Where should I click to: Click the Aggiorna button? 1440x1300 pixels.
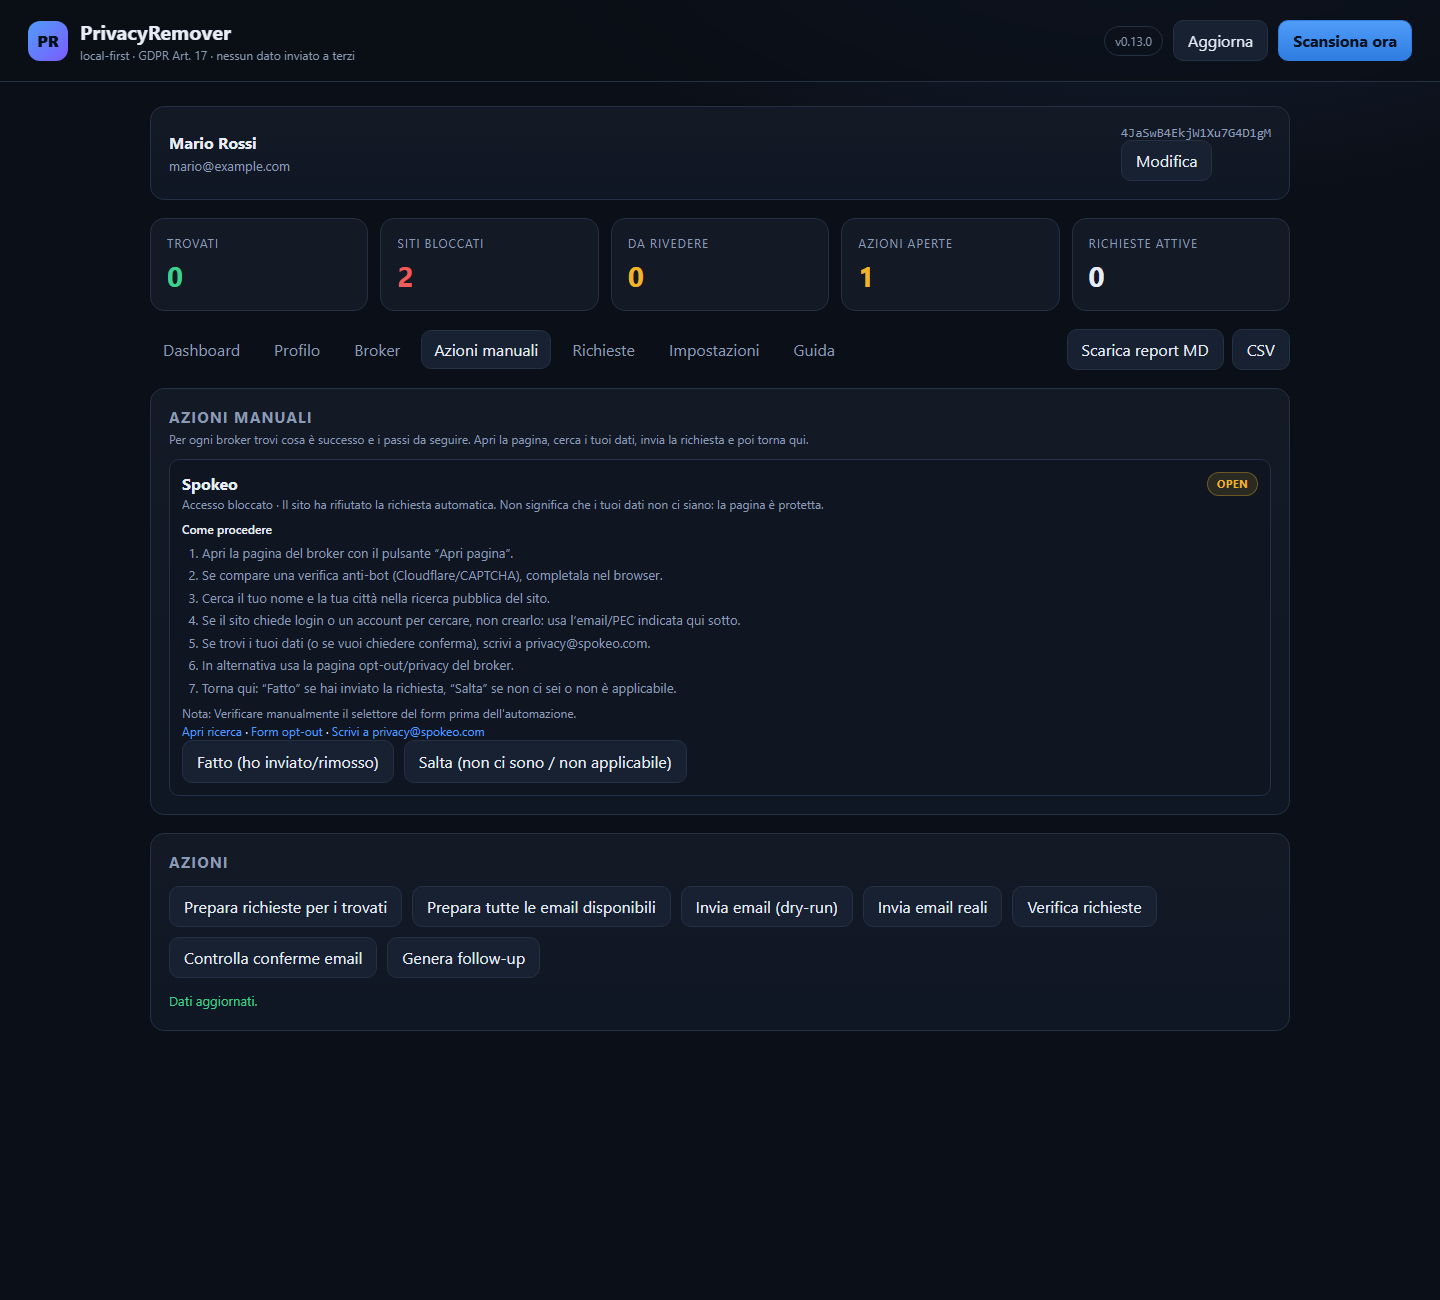[1220, 41]
